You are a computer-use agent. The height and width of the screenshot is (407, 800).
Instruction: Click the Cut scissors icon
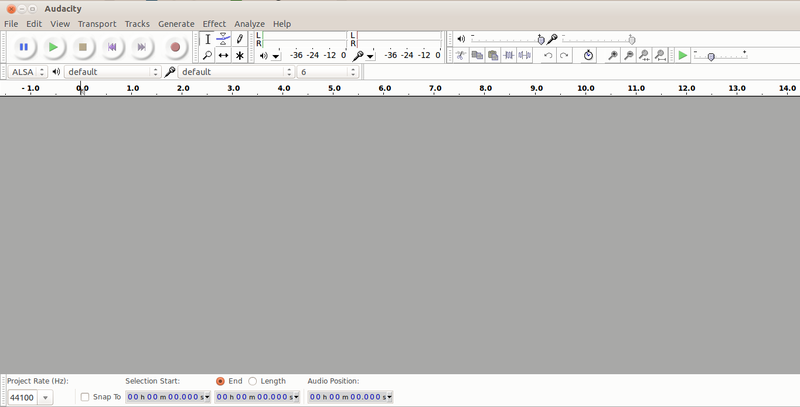pos(461,55)
